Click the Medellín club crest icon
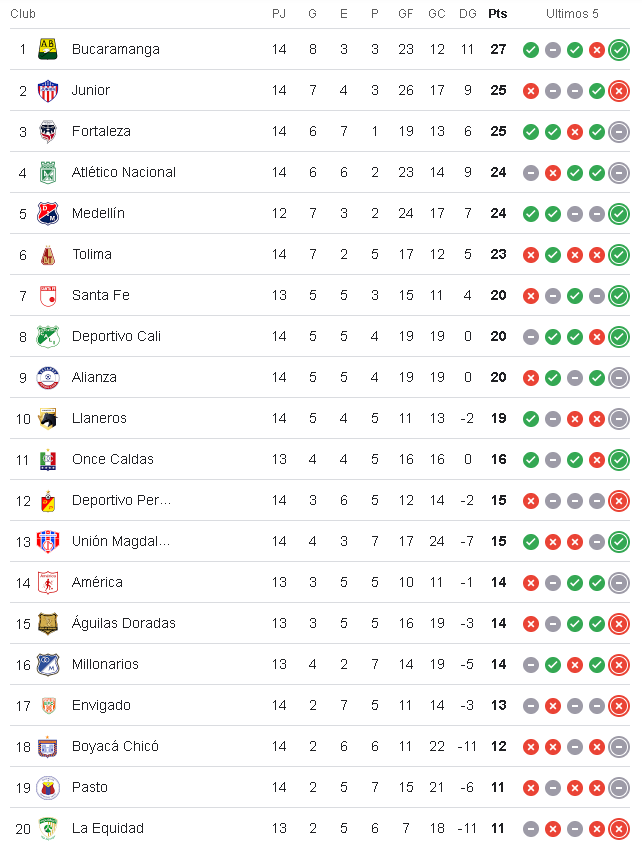 click(x=48, y=213)
